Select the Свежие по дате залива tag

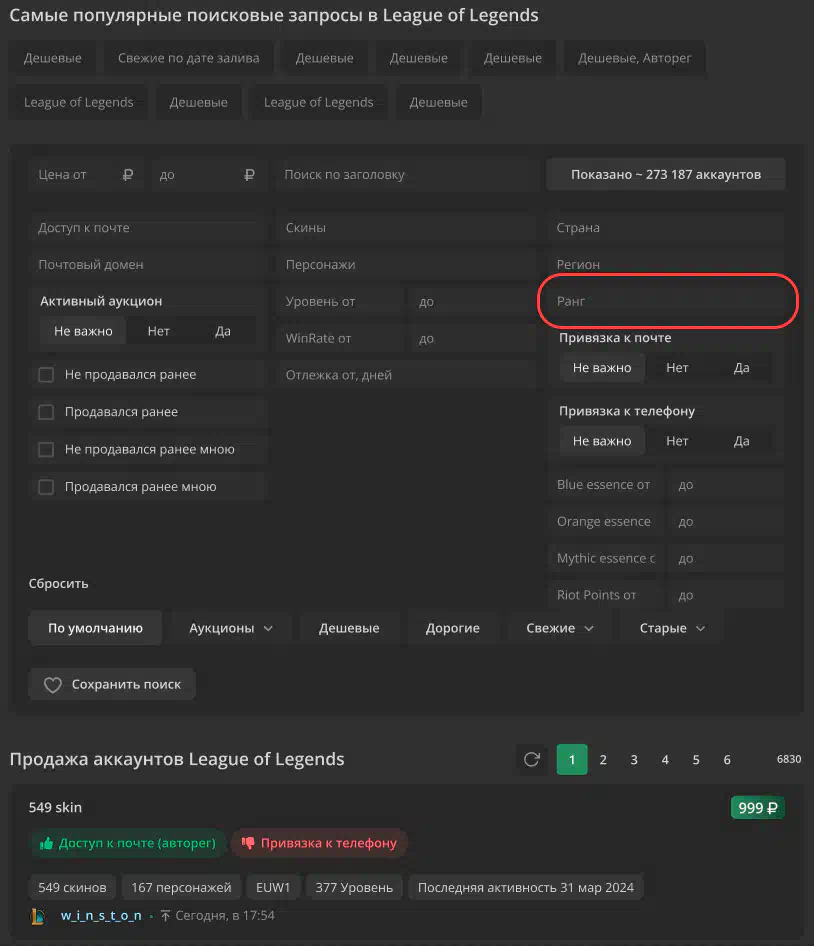click(x=188, y=58)
